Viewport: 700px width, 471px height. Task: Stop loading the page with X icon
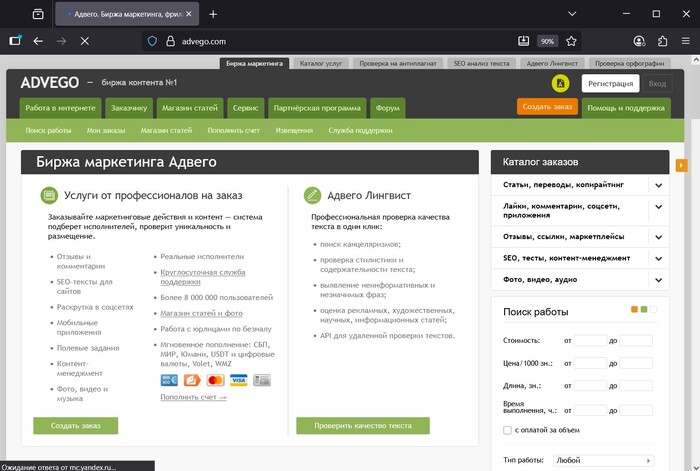(x=85, y=41)
